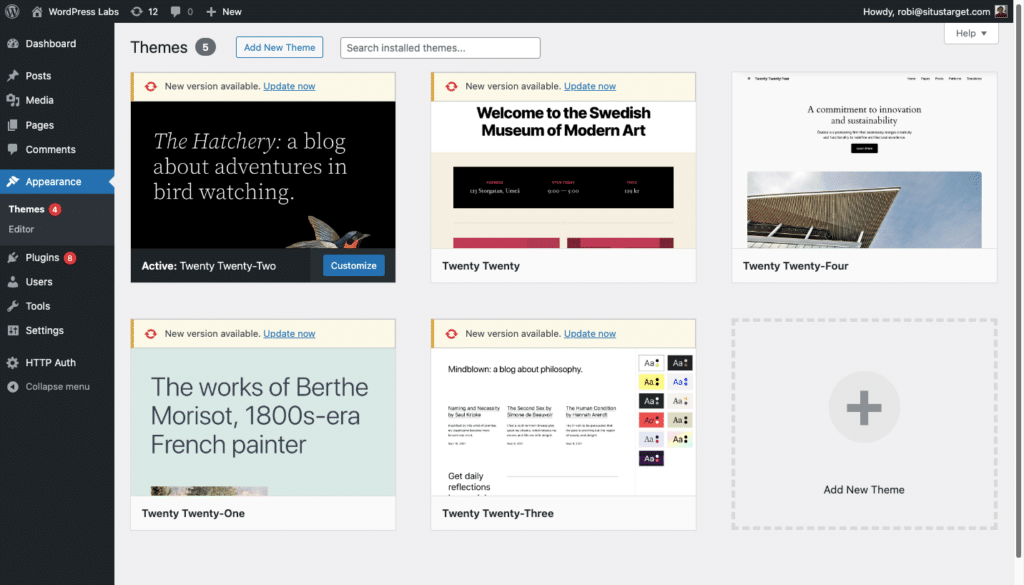Click the Twenty Twenty-Three theme name
This screenshot has height=585, width=1024.
click(x=498, y=513)
